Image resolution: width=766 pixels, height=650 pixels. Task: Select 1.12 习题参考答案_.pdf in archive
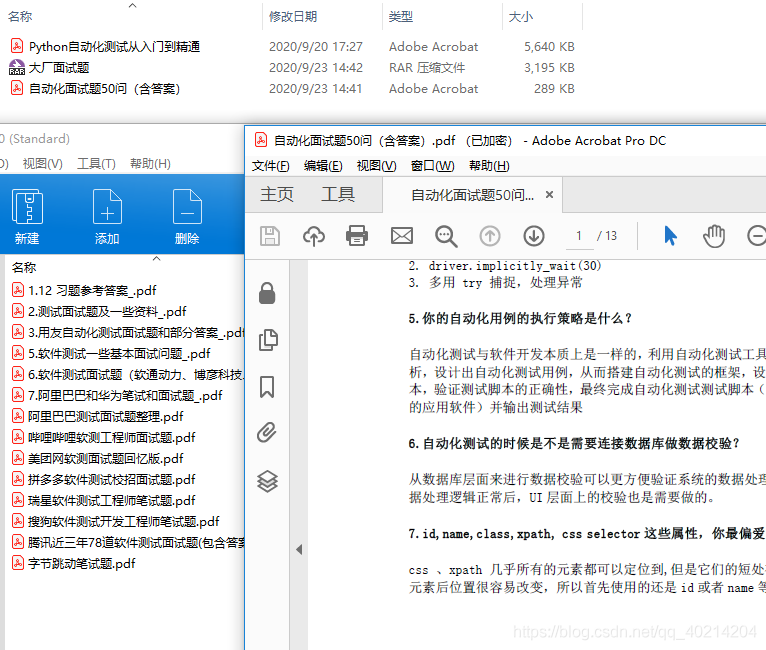pyautogui.click(x=92, y=291)
